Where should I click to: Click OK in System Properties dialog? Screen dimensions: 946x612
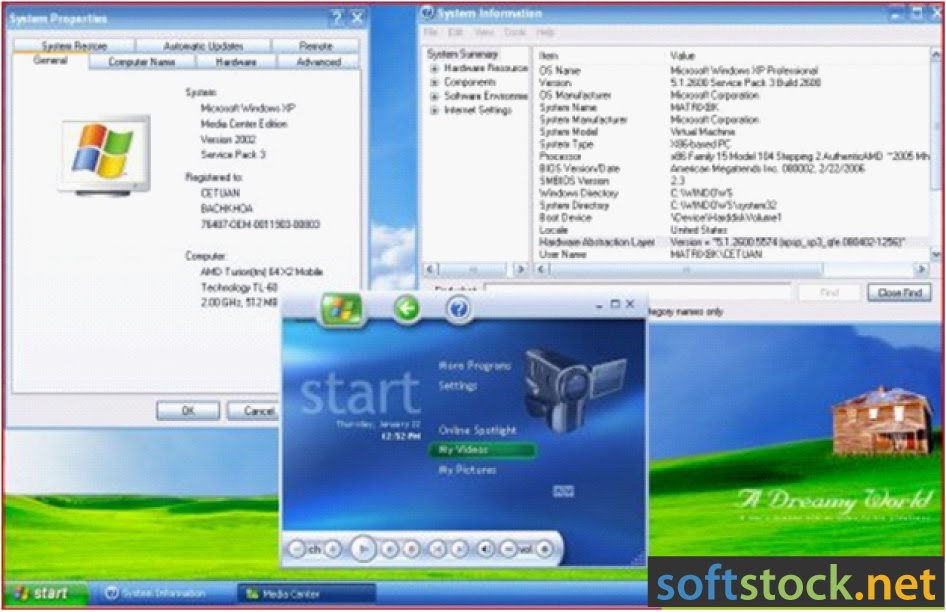[188, 411]
